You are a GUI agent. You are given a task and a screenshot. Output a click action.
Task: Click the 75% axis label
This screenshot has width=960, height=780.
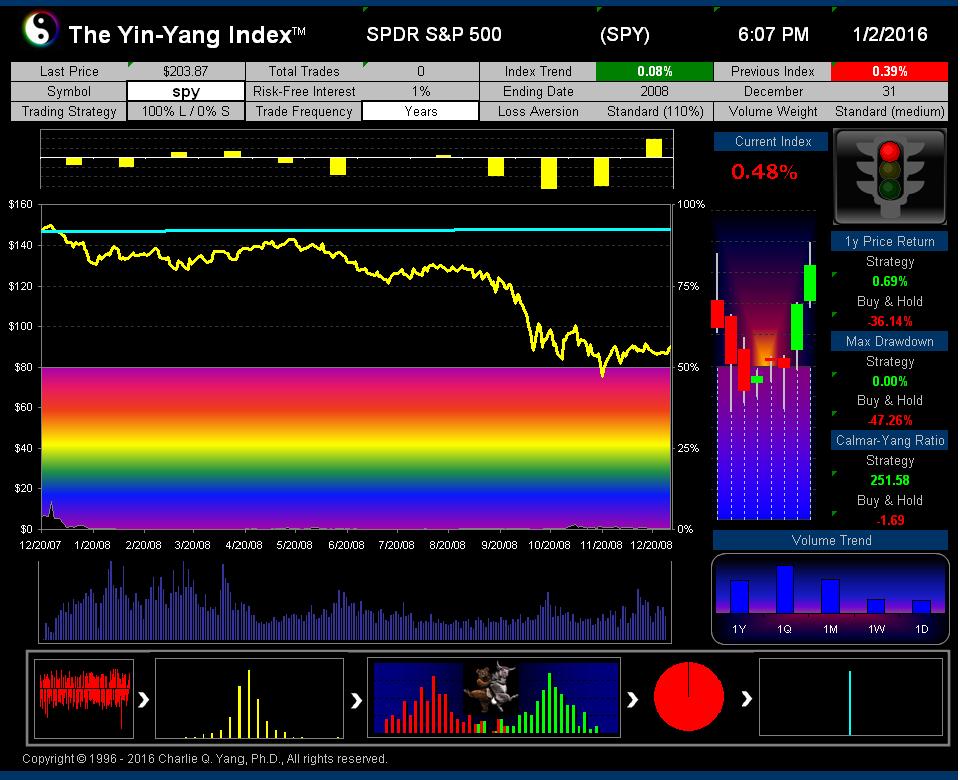(x=688, y=286)
